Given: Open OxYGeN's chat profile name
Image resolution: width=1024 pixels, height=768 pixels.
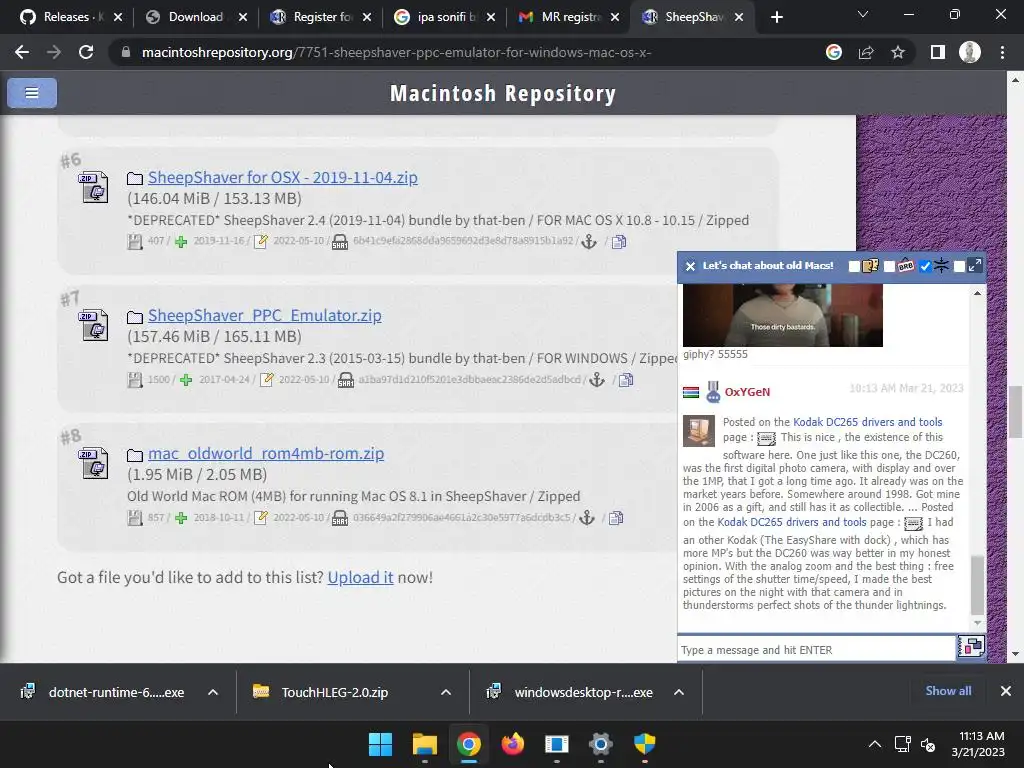Looking at the screenshot, I should coord(747,392).
